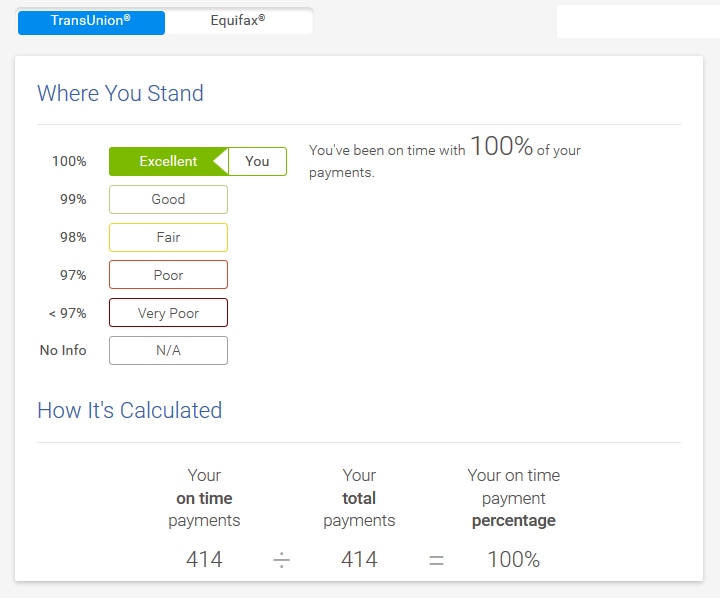Click the green Excellent rating badge
Screen dimensions: 720x598
coord(168,161)
